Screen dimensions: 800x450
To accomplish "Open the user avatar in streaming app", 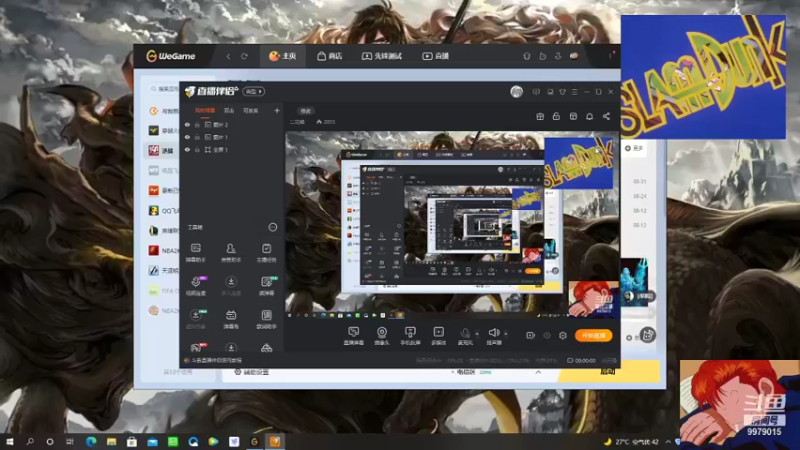I will 516,92.
